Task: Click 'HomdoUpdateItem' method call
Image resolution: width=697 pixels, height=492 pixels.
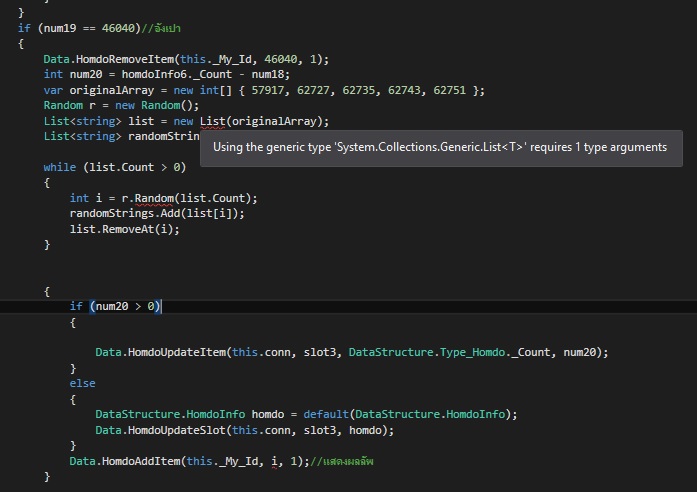Action: (x=177, y=352)
